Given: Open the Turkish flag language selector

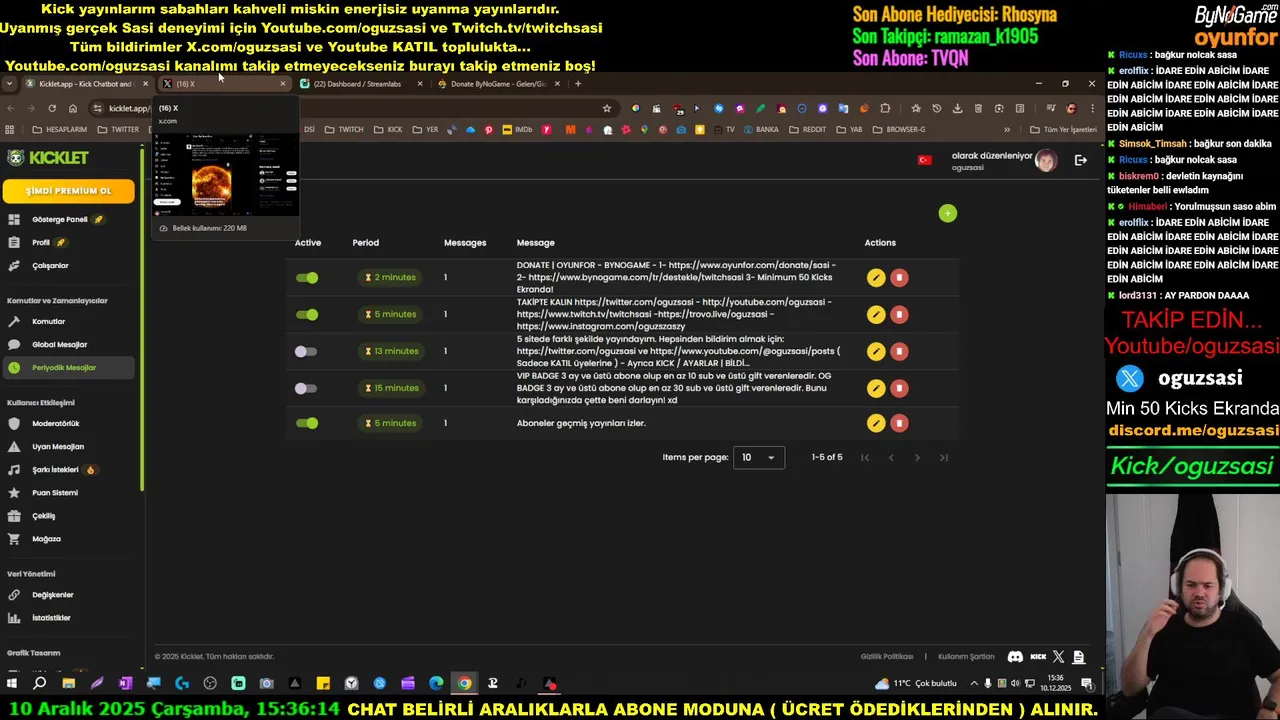Looking at the screenshot, I should click(x=924, y=160).
